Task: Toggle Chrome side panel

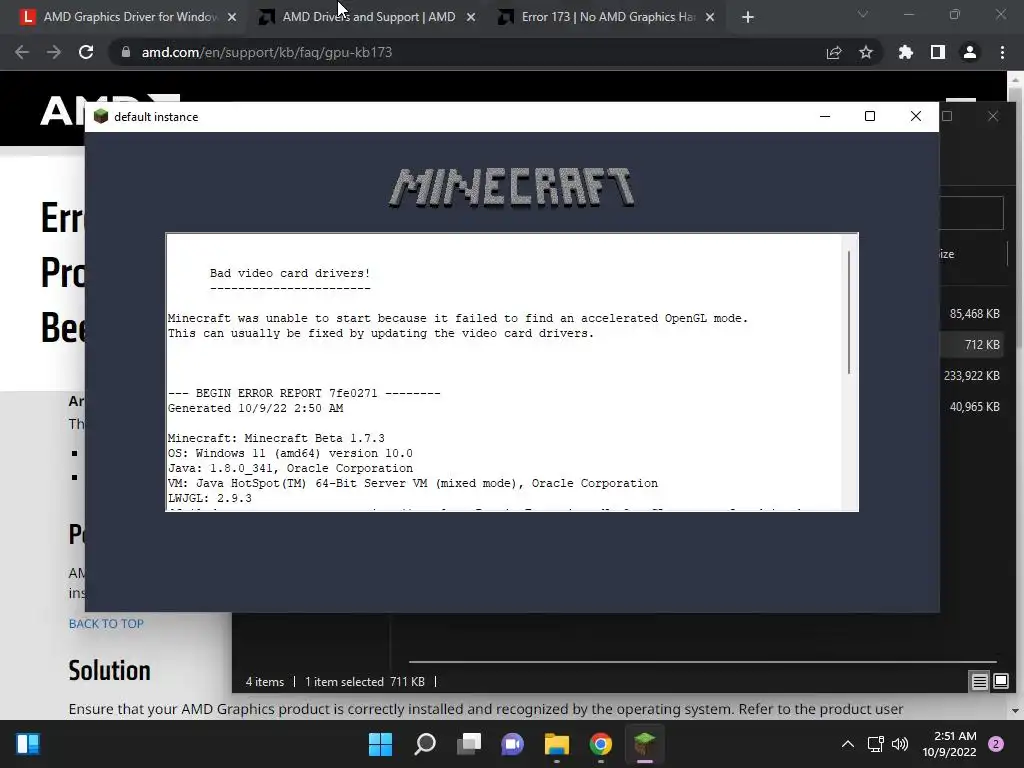Action: (x=937, y=52)
